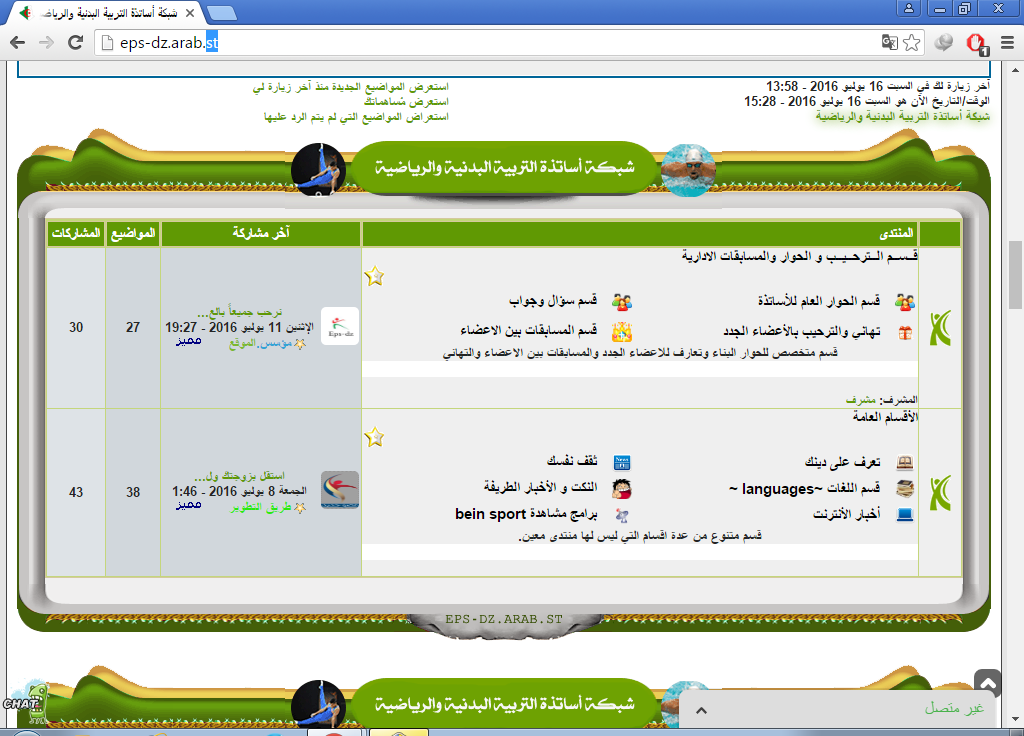This screenshot has height=736, width=1024.
Task: Reload the current page
Action: (74, 43)
